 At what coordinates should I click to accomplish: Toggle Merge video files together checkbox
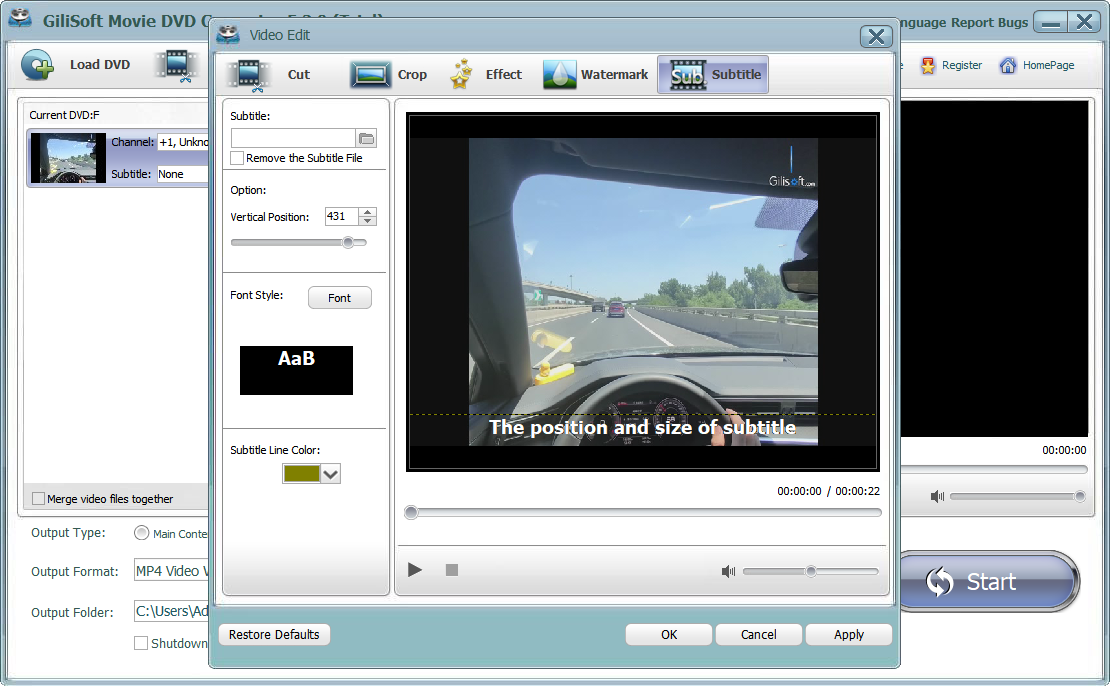pyautogui.click(x=38, y=498)
